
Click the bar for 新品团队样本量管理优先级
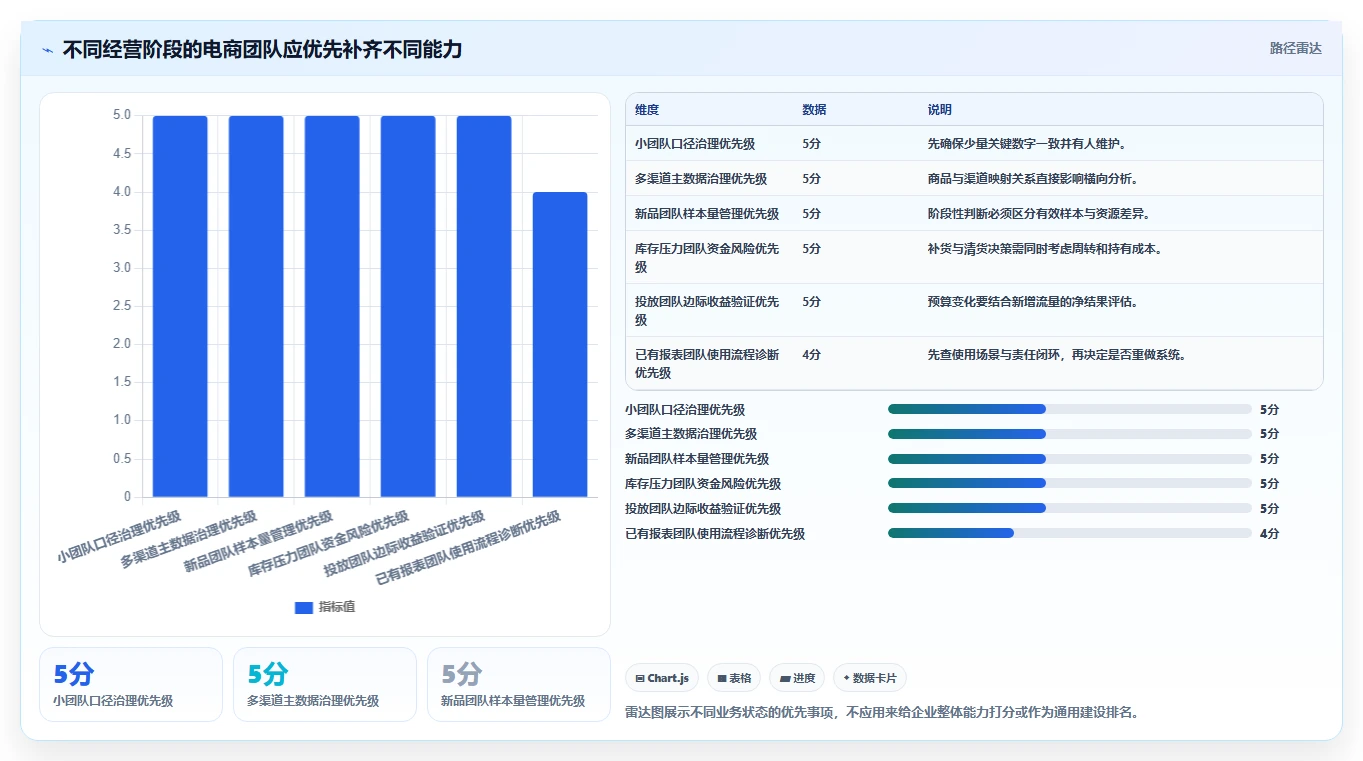click(x=332, y=306)
